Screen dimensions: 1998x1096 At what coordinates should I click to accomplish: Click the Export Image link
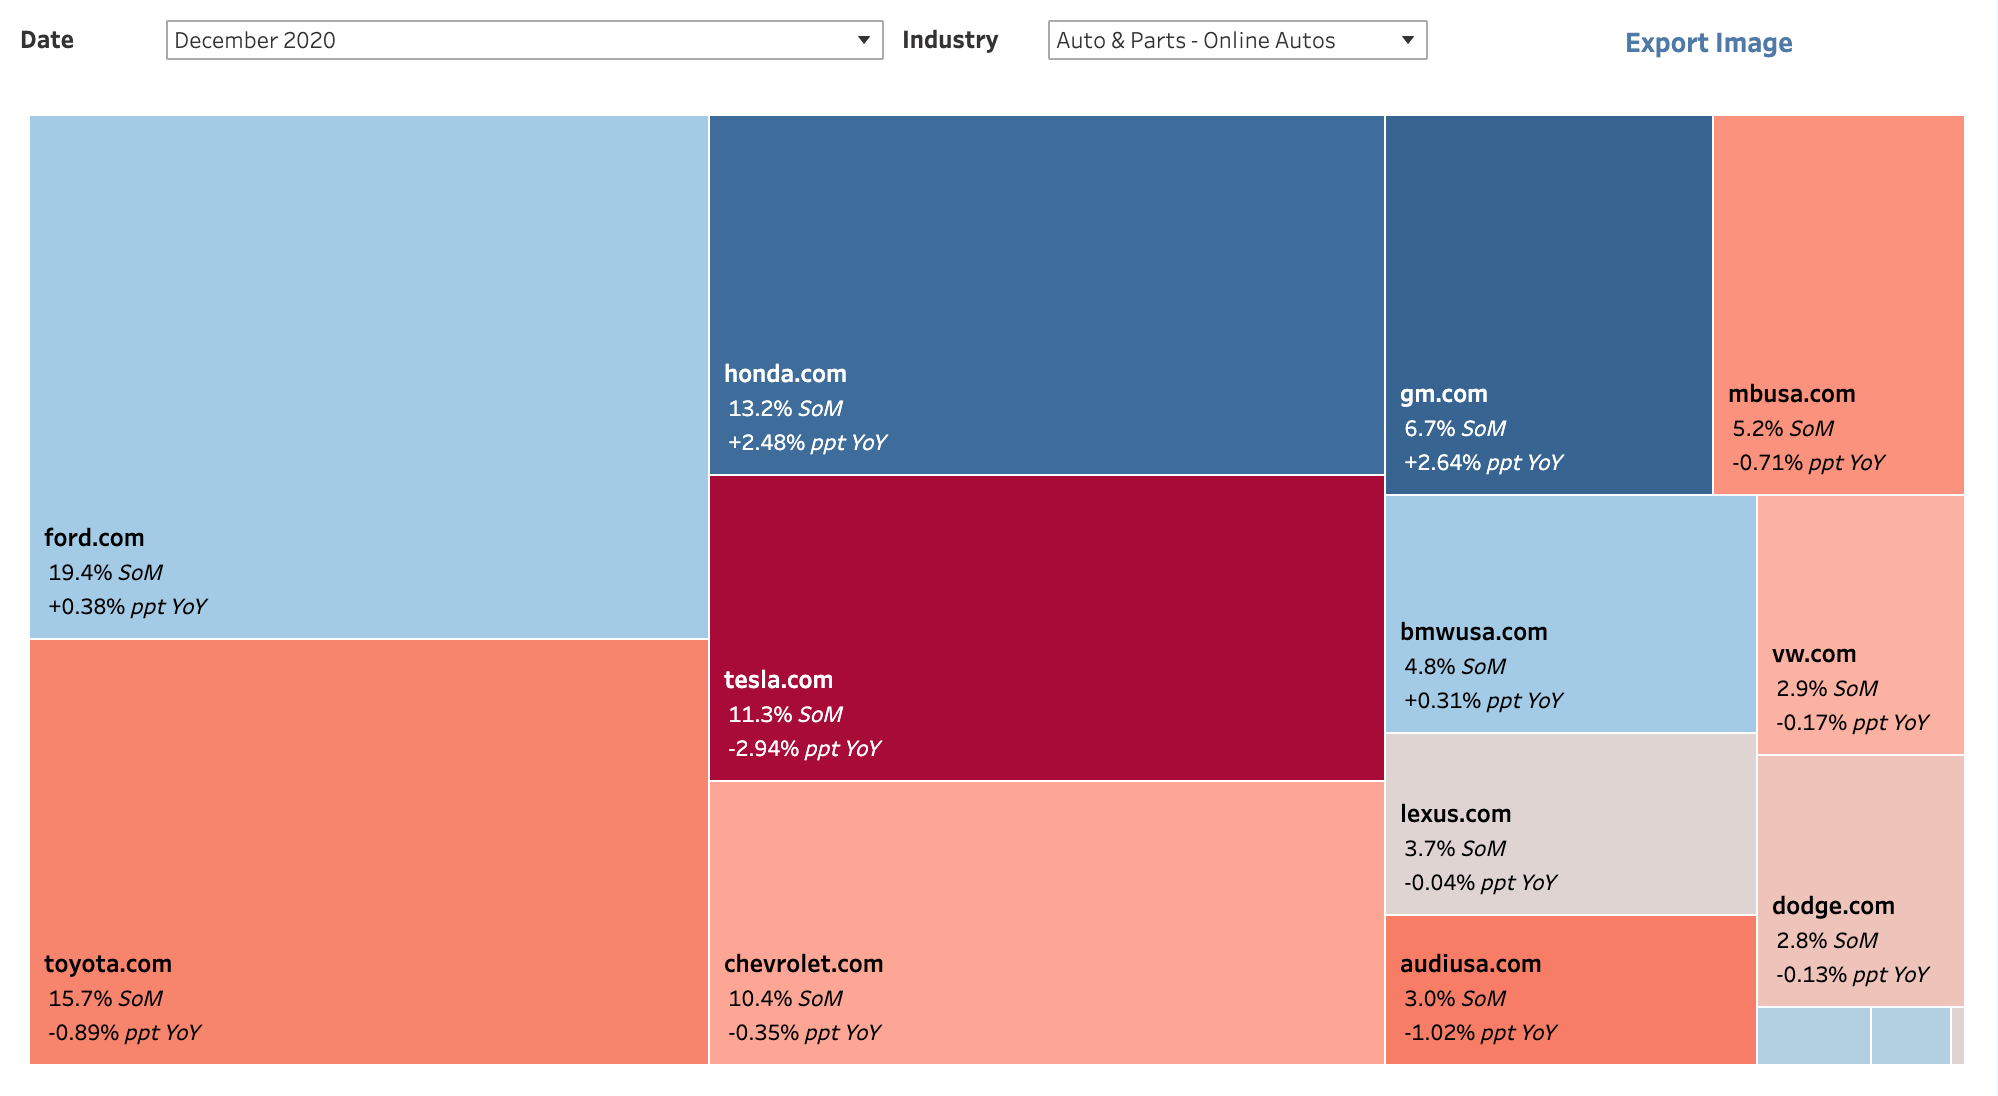pos(1708,42)
